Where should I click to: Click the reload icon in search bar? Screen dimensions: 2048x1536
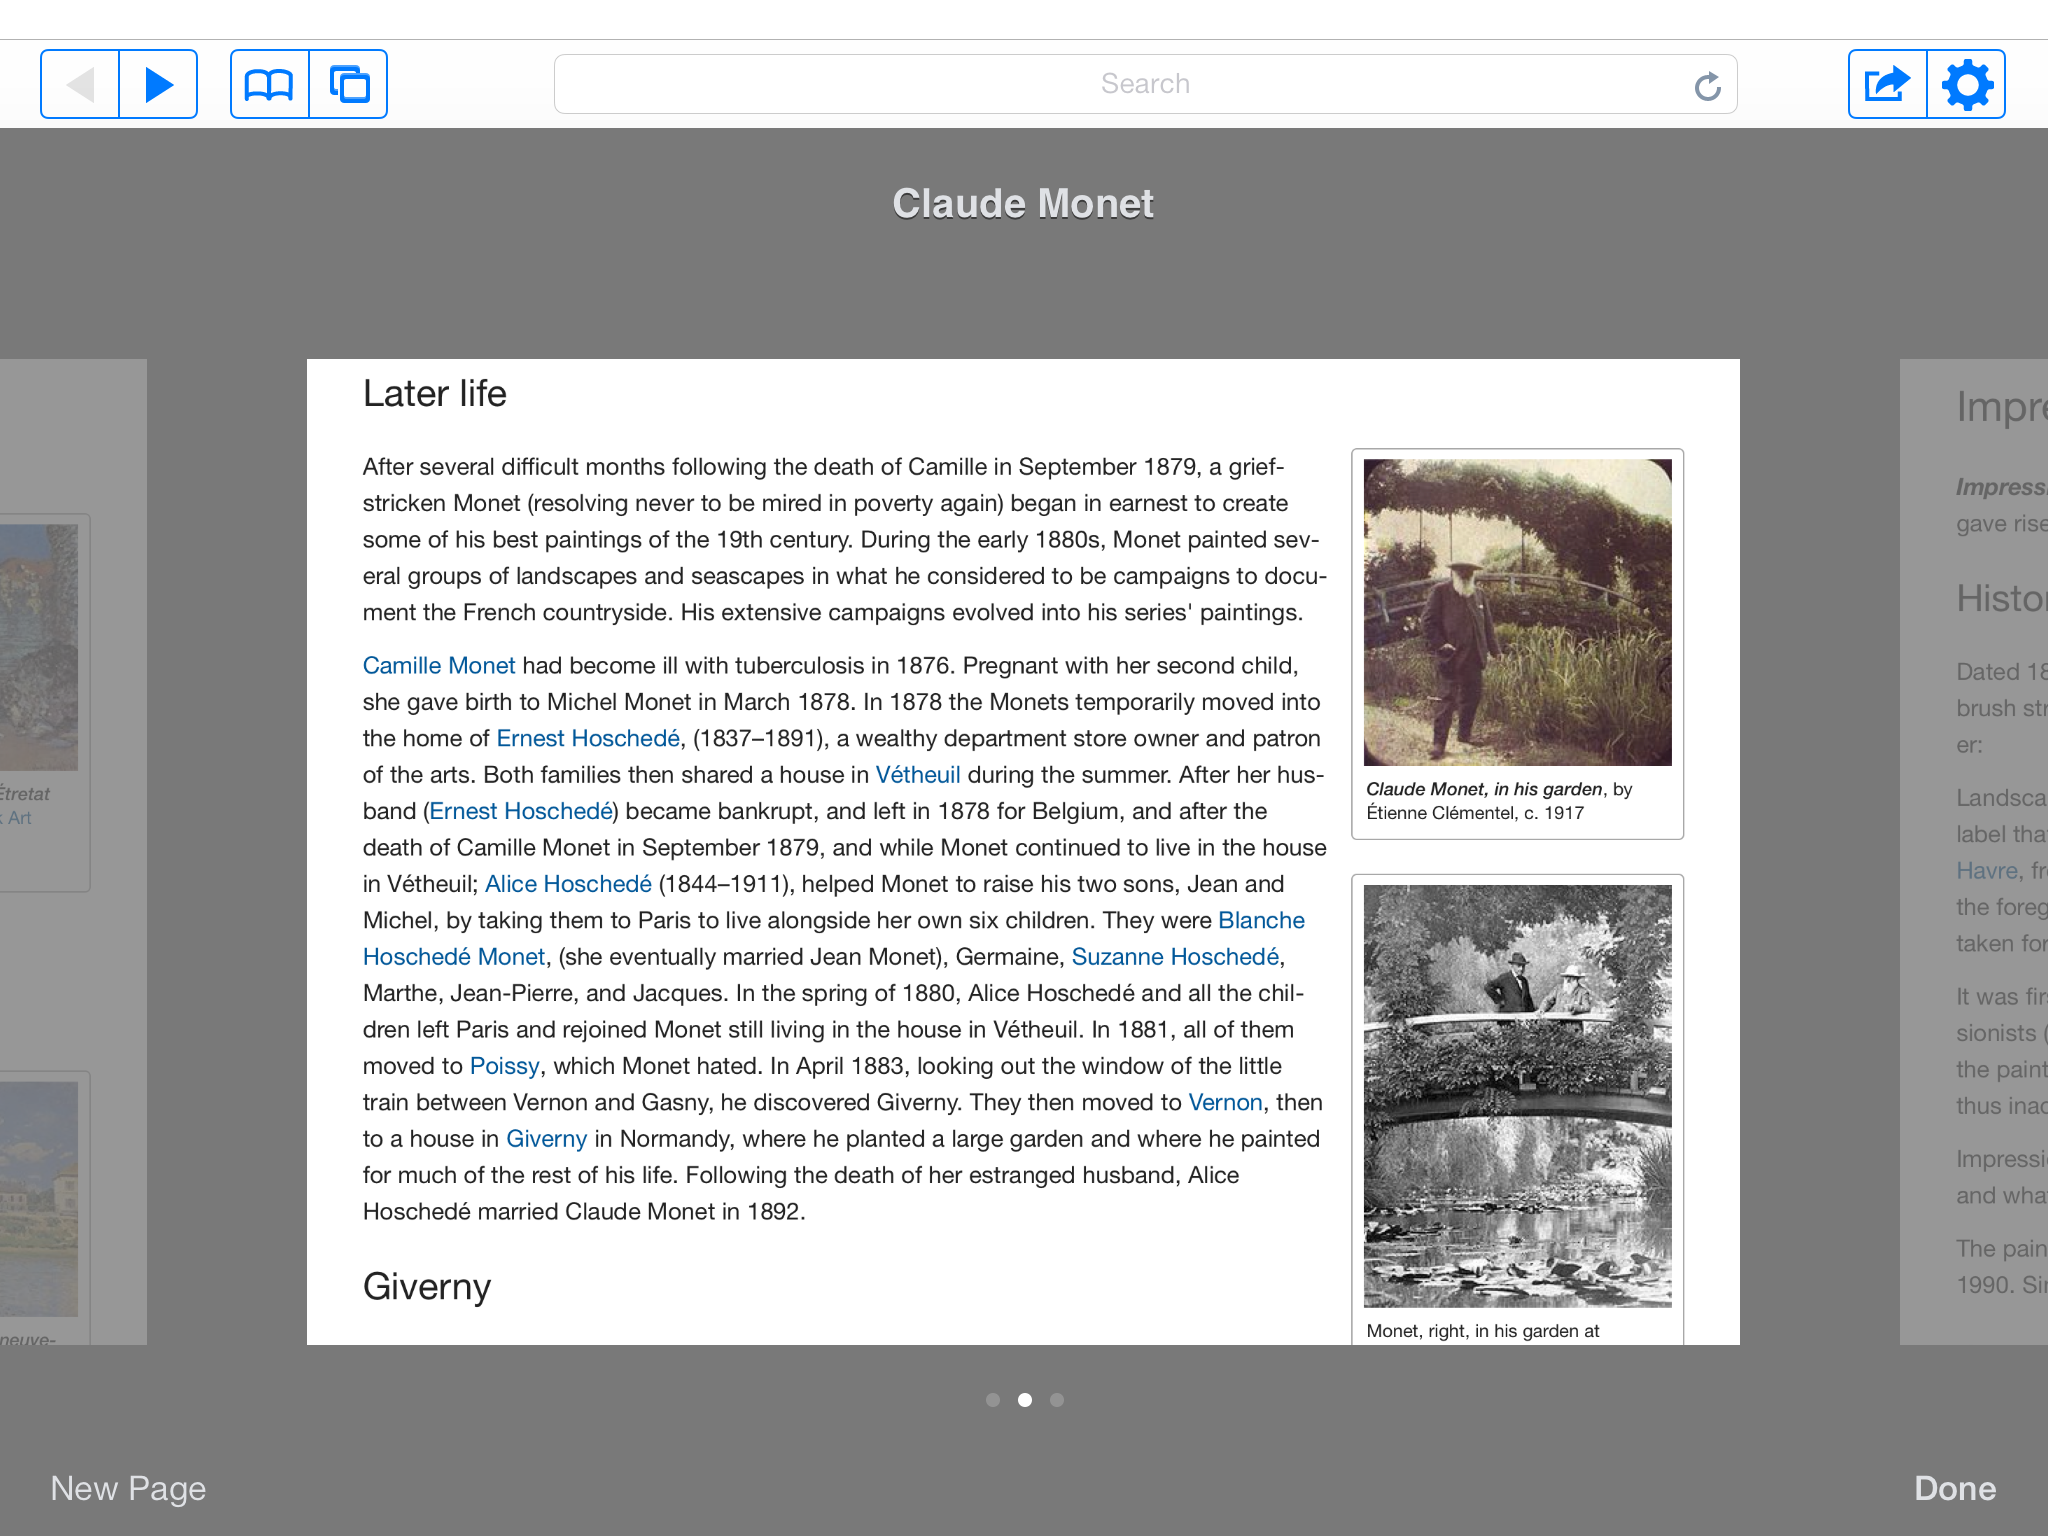coord(1707,86)
